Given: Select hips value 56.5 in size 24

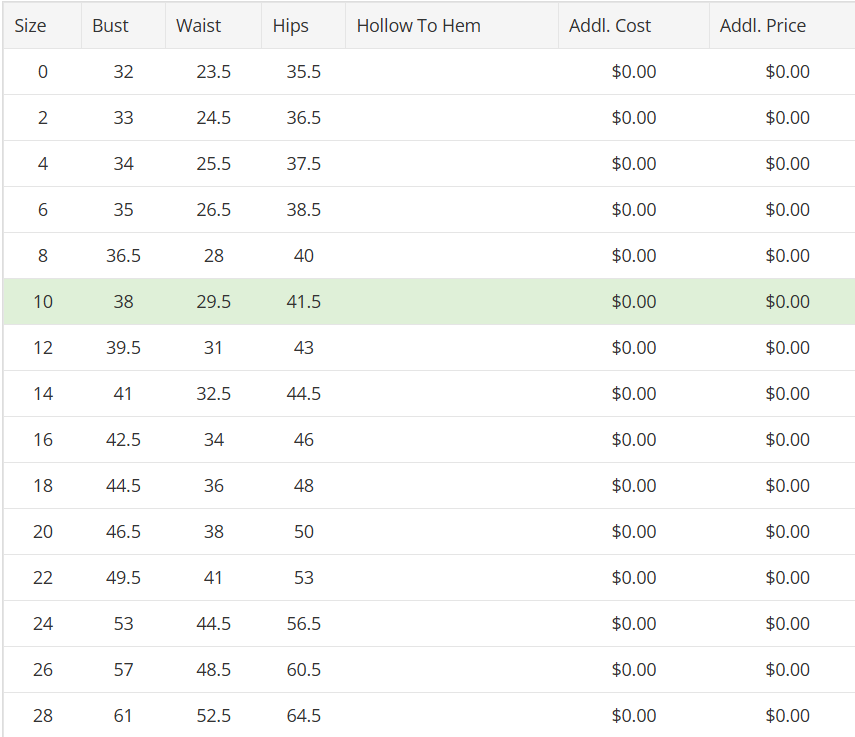Looking at the screenshot, I should (304, 624).
